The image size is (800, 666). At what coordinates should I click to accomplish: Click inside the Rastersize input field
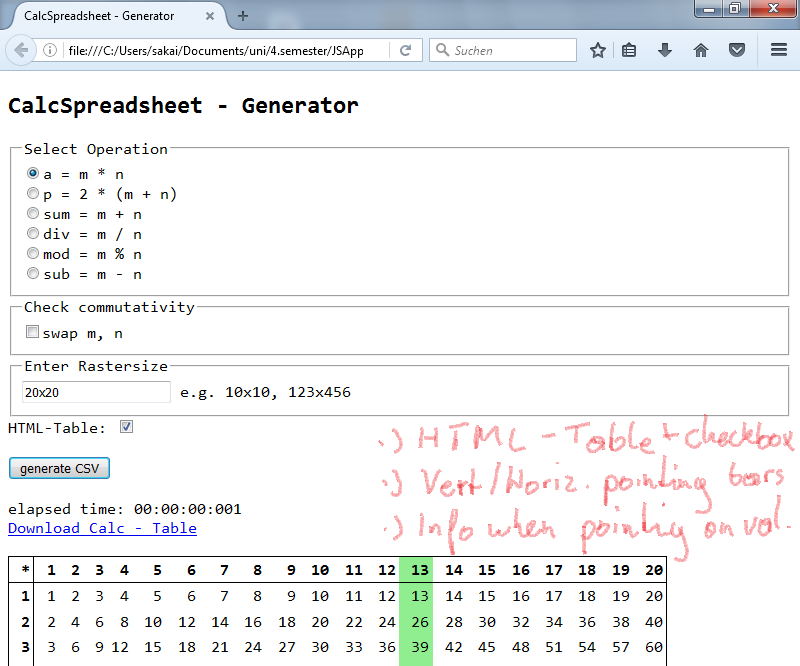95,392
